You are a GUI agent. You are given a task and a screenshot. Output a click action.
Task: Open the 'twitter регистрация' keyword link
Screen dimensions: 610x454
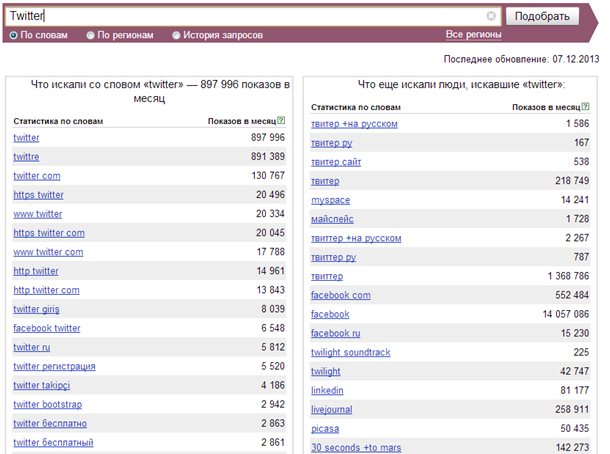(x=54, y=366)
